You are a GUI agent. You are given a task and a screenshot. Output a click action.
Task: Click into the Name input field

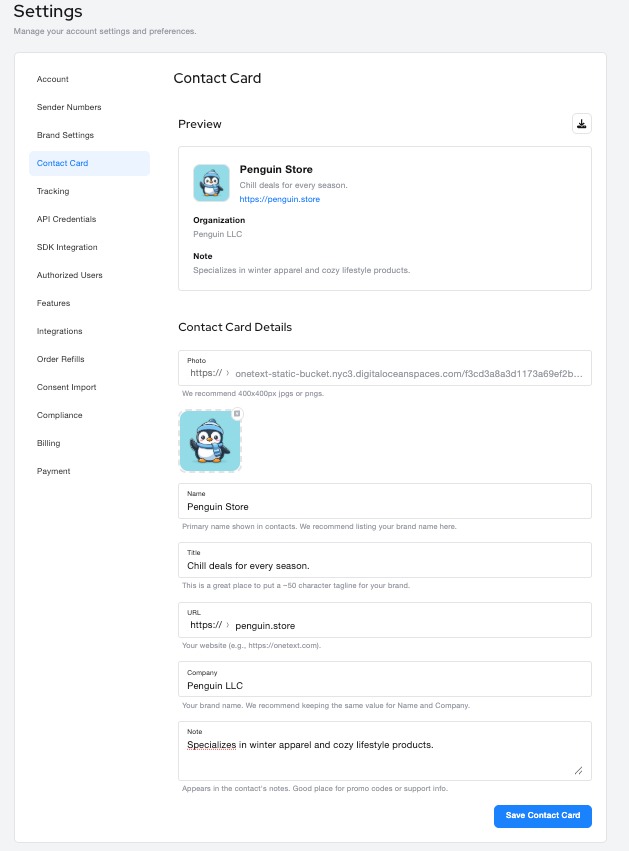coord(385,507)
